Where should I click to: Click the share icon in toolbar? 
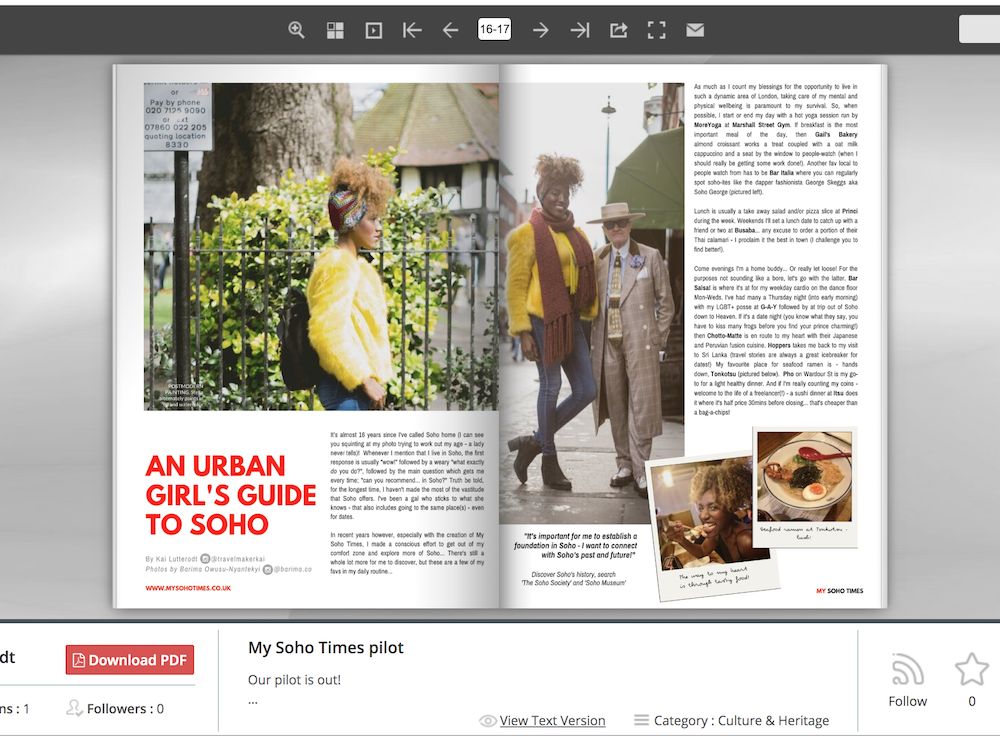click(618, 30)
